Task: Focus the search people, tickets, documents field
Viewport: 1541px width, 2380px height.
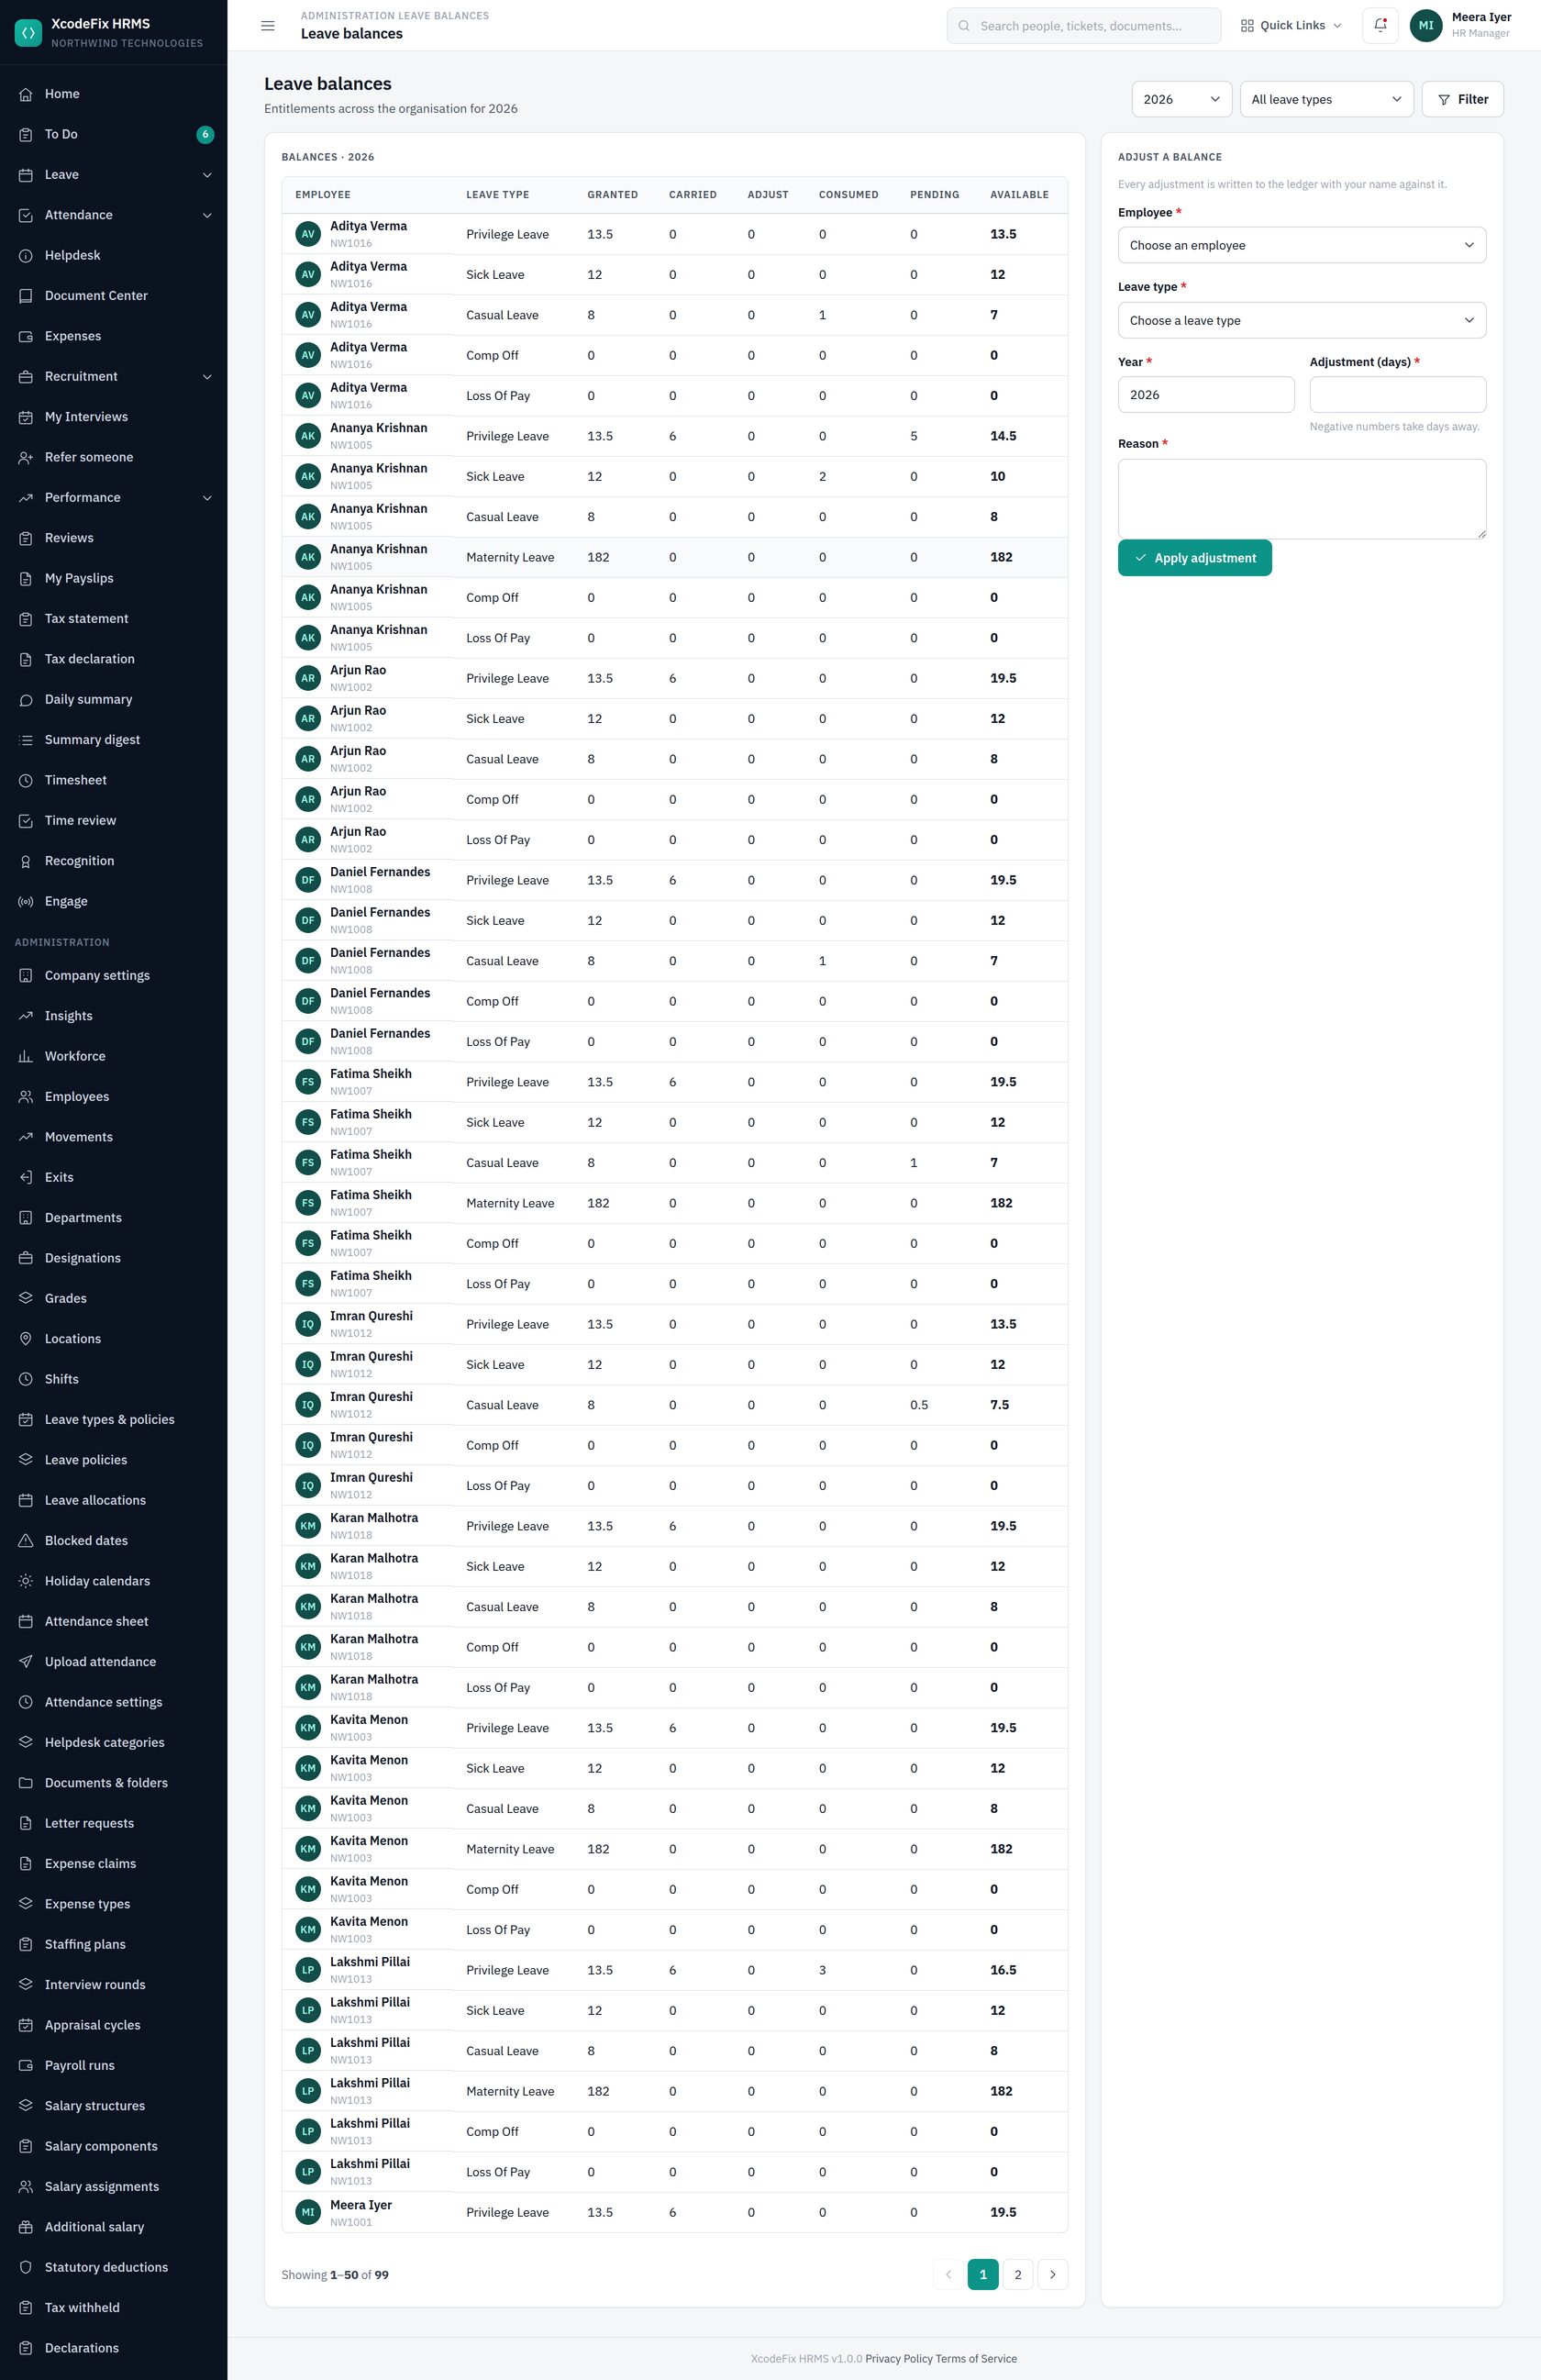Action: click(1083, 26)
